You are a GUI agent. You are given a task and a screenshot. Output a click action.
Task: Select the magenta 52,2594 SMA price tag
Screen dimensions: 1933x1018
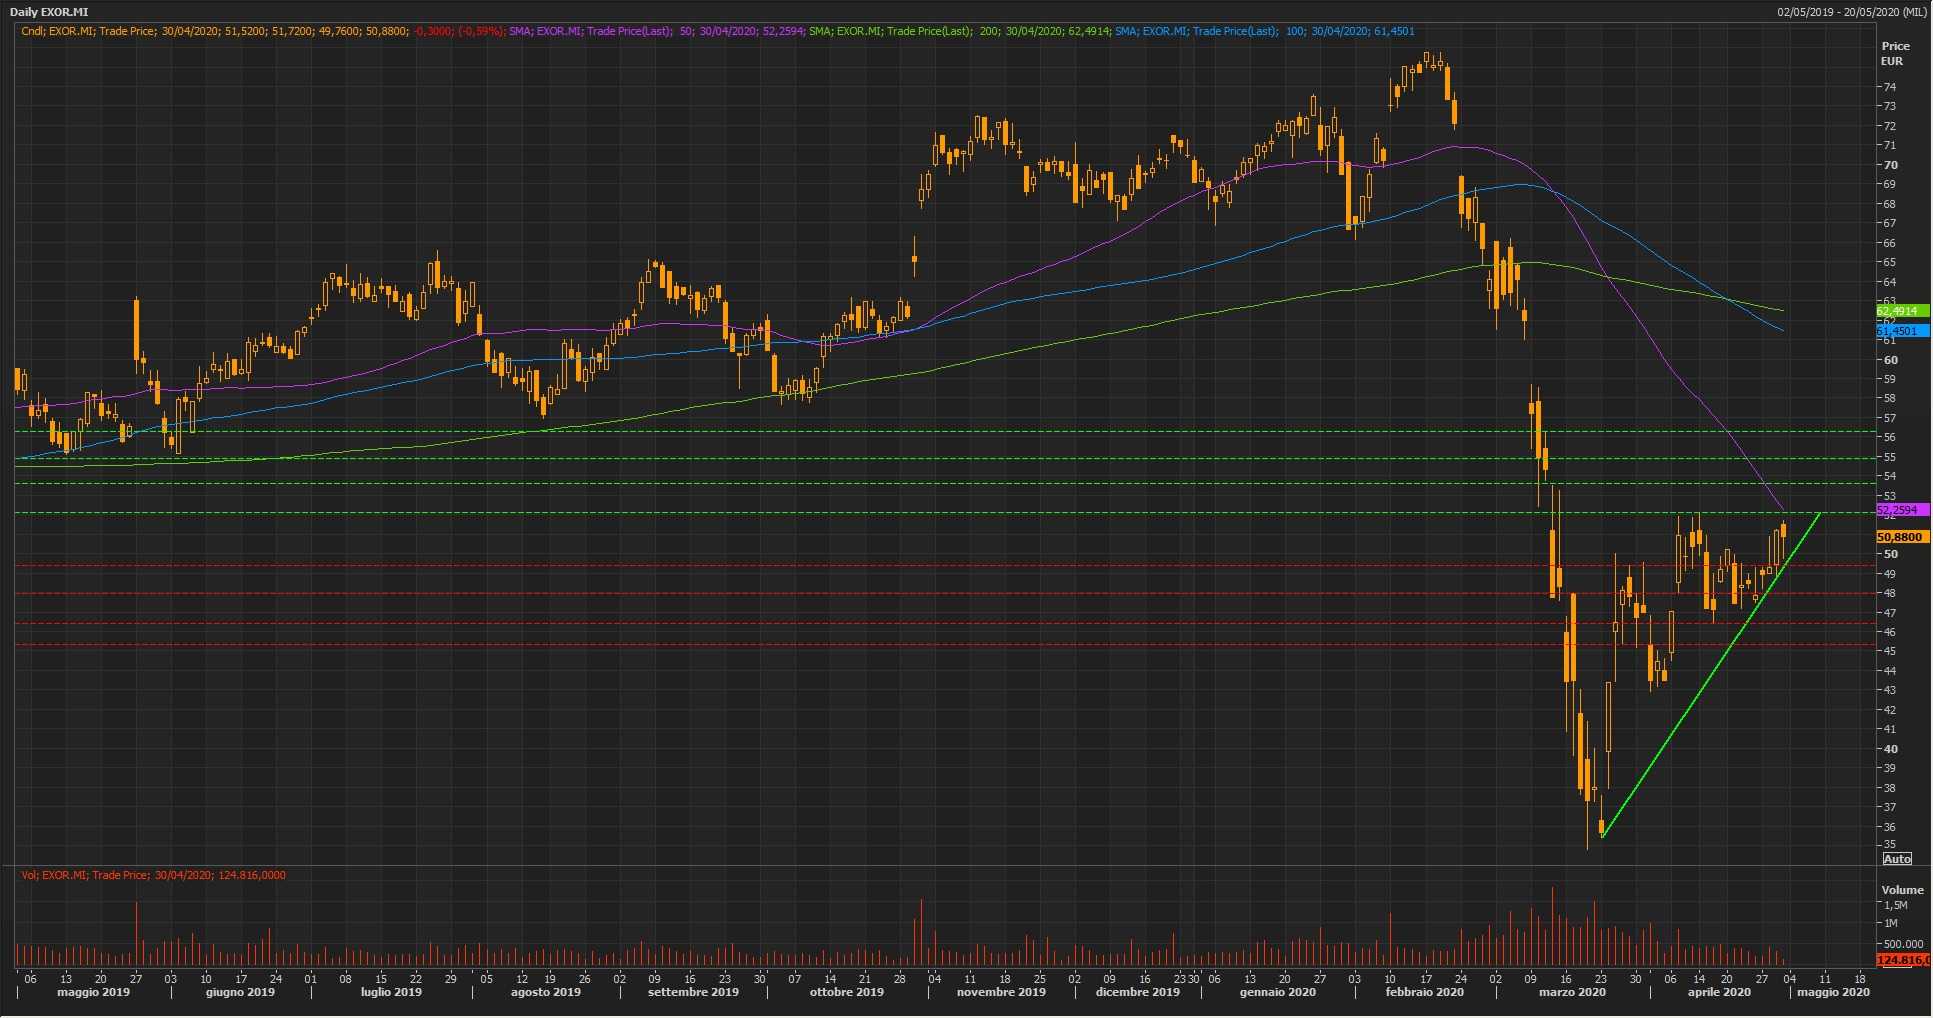pyautogui.click(x=1901, y=510)
